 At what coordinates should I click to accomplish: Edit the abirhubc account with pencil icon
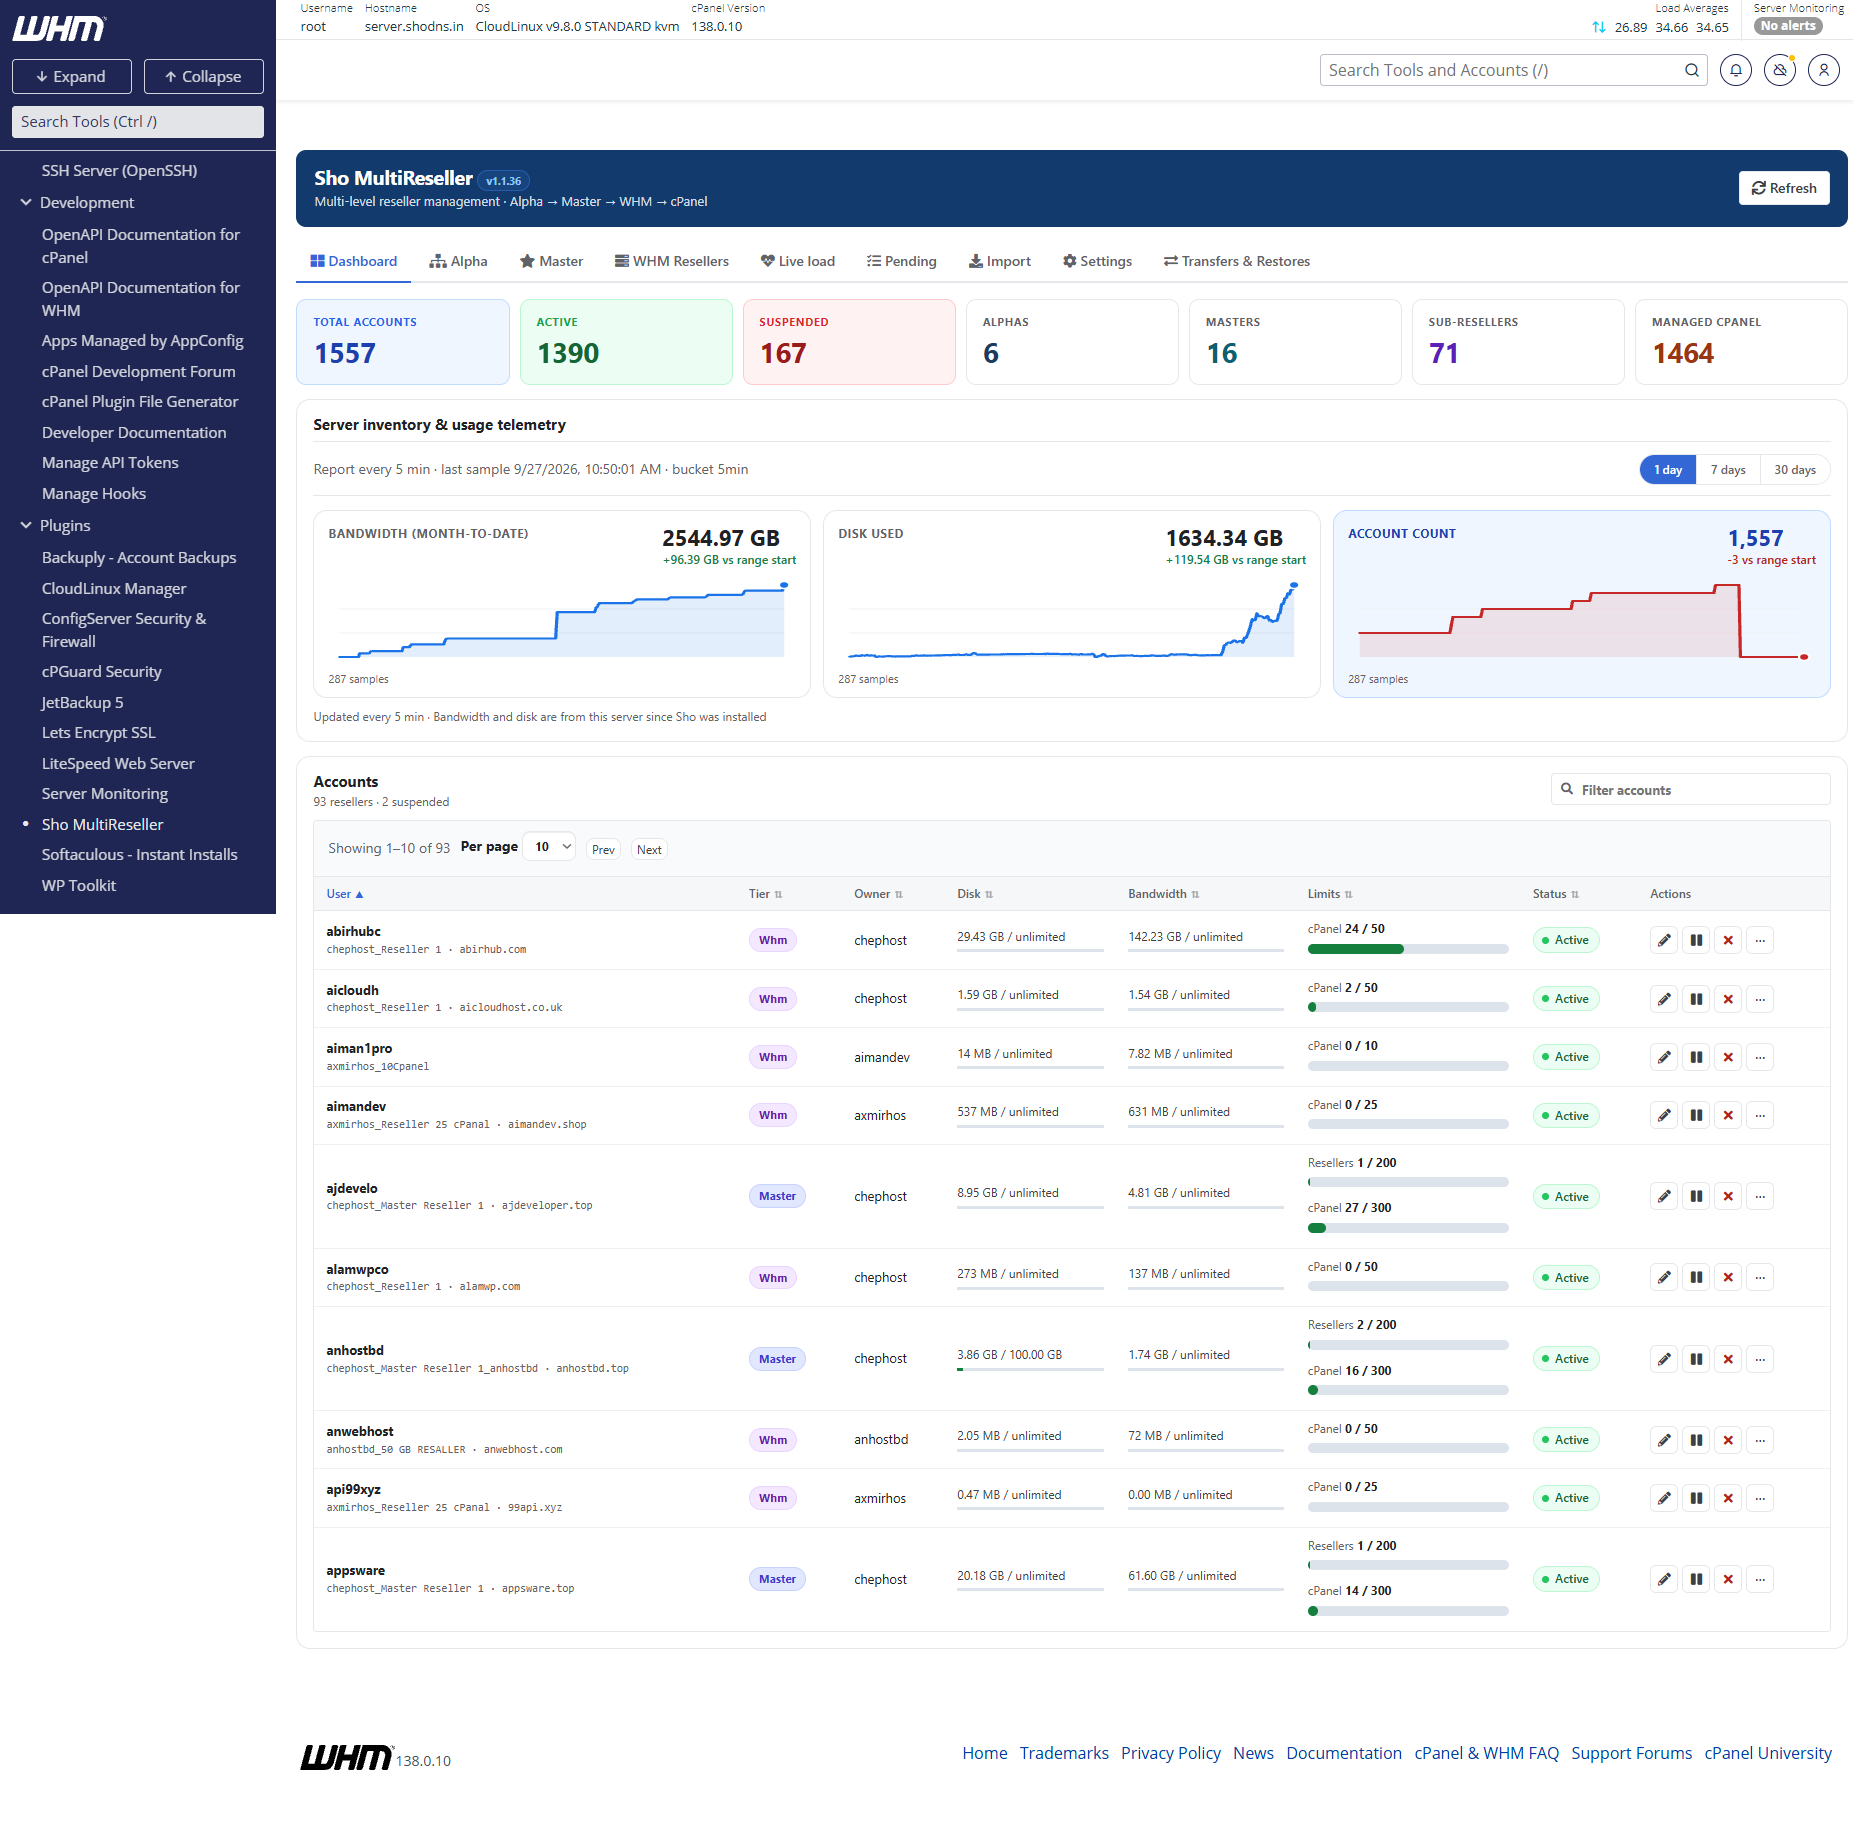point(1664,940)
